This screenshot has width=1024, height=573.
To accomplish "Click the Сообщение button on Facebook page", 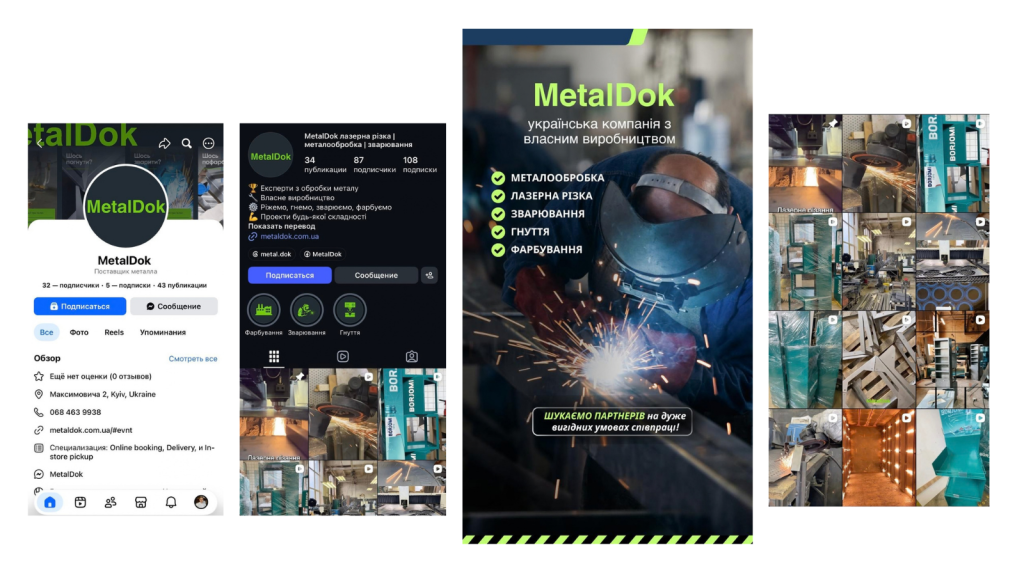I will pos(174,306).
